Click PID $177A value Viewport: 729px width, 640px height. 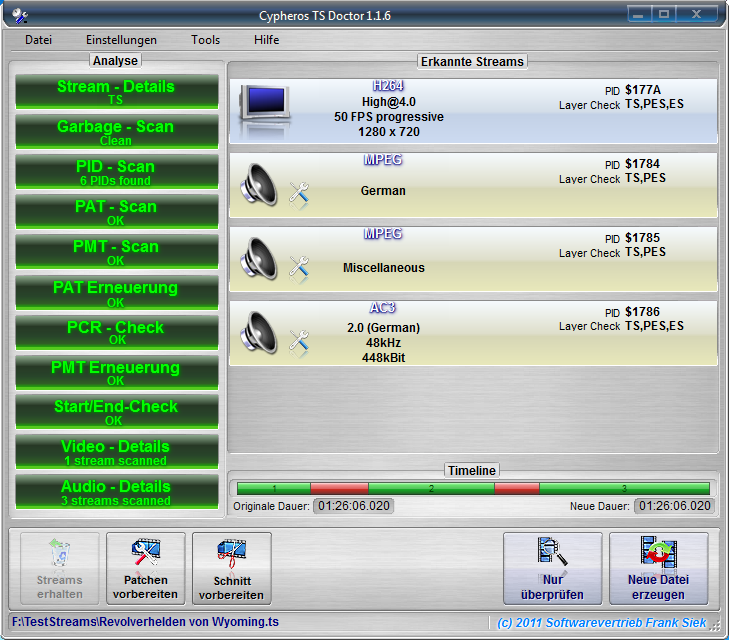[x=643, y=90]
